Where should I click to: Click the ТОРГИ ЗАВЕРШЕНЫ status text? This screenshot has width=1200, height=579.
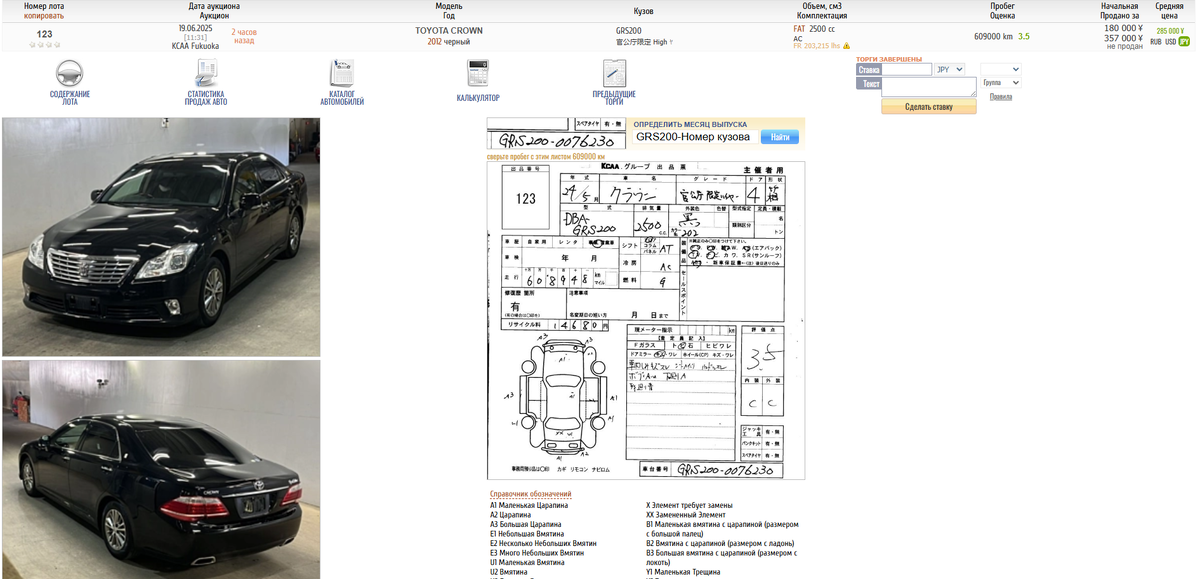tap(888, 59)
